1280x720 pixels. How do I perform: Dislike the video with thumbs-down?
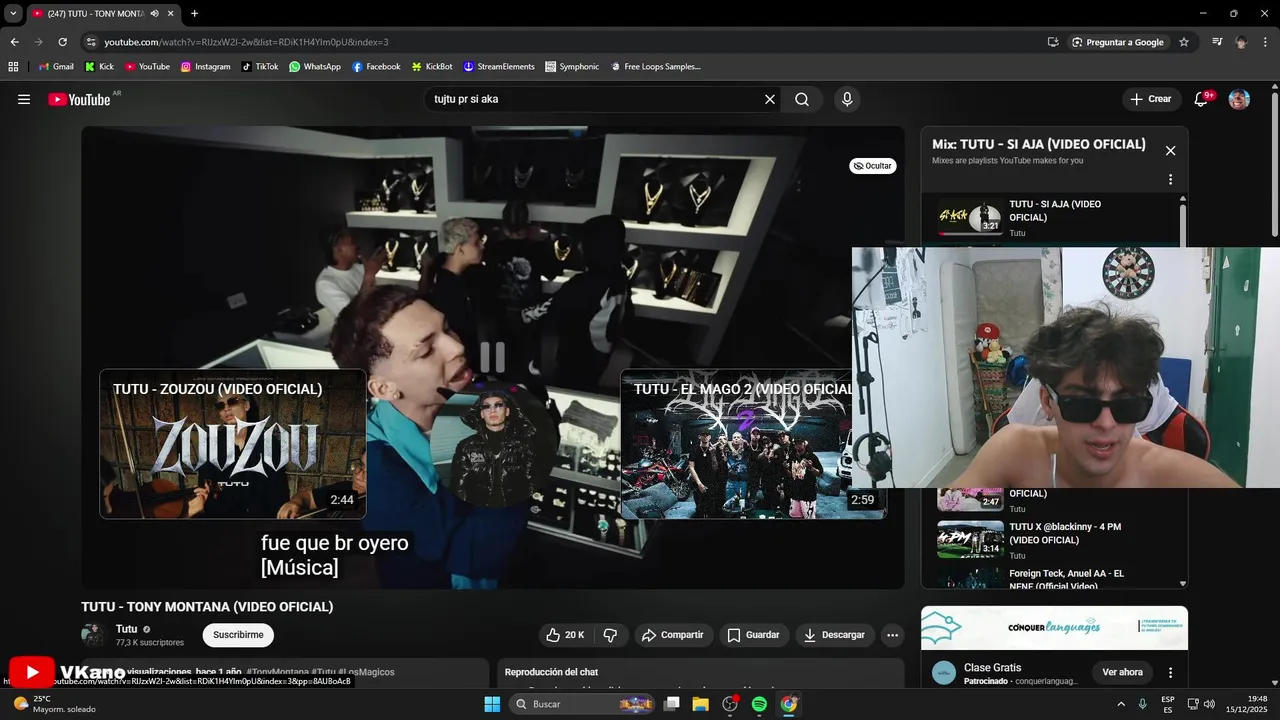610,635
